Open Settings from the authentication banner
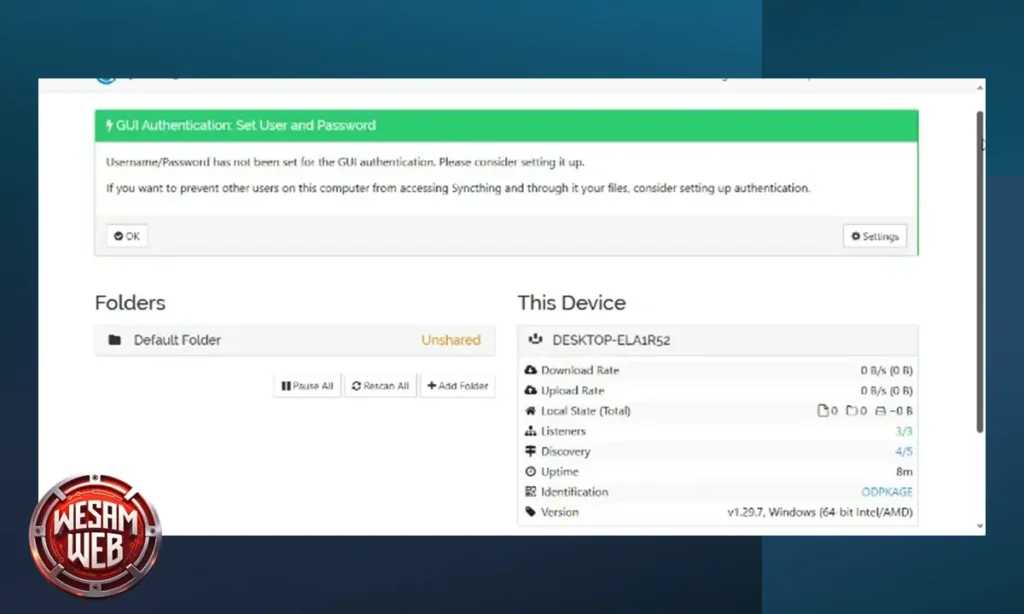This screenshot has width=1024, height=614. [x=874, y=236]
